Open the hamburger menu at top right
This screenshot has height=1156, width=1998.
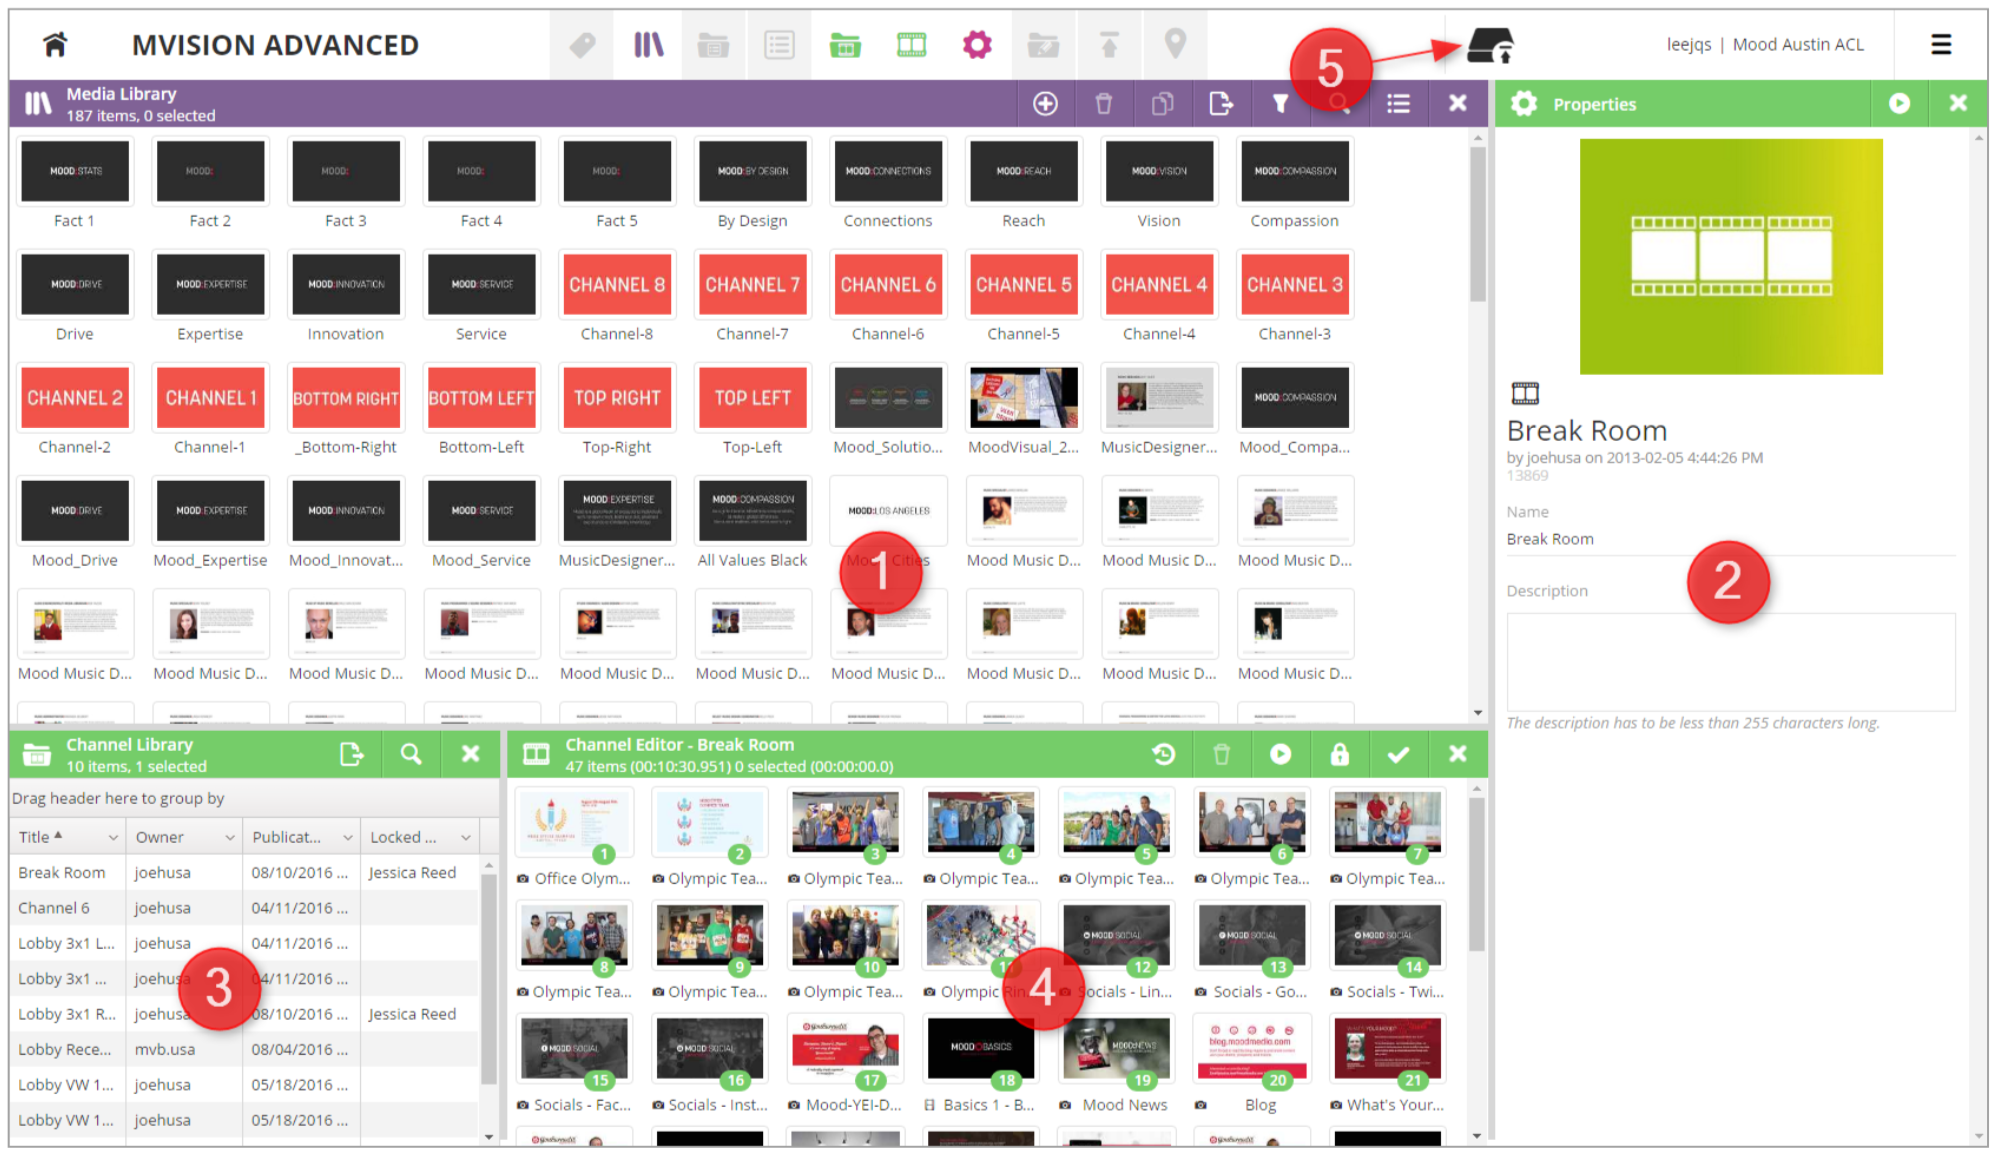[x=1941, y=44]
